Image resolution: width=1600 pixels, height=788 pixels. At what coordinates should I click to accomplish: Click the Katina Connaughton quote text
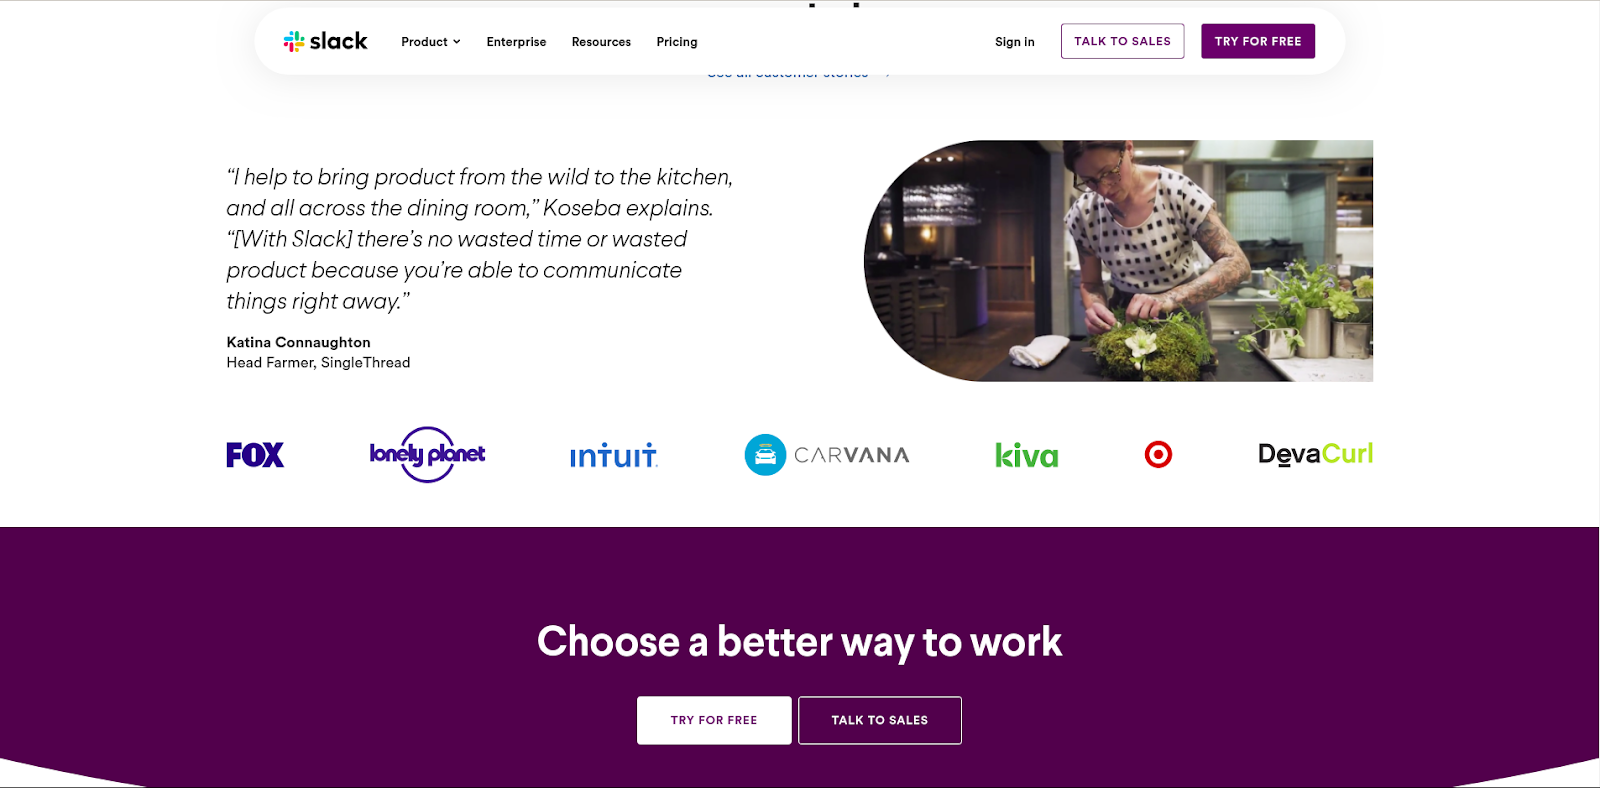coord(479,239)
